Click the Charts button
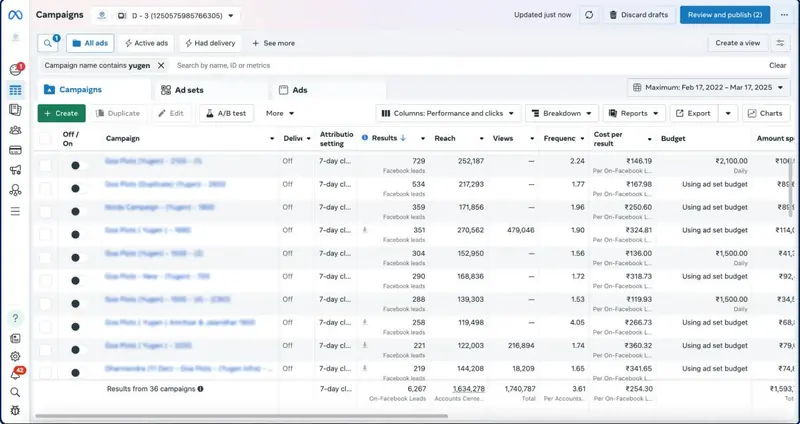 (766, 113)
